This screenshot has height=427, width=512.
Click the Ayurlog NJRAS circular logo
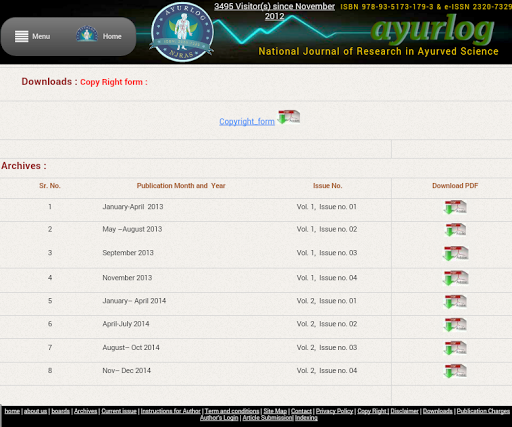click(x=182, y=32)
